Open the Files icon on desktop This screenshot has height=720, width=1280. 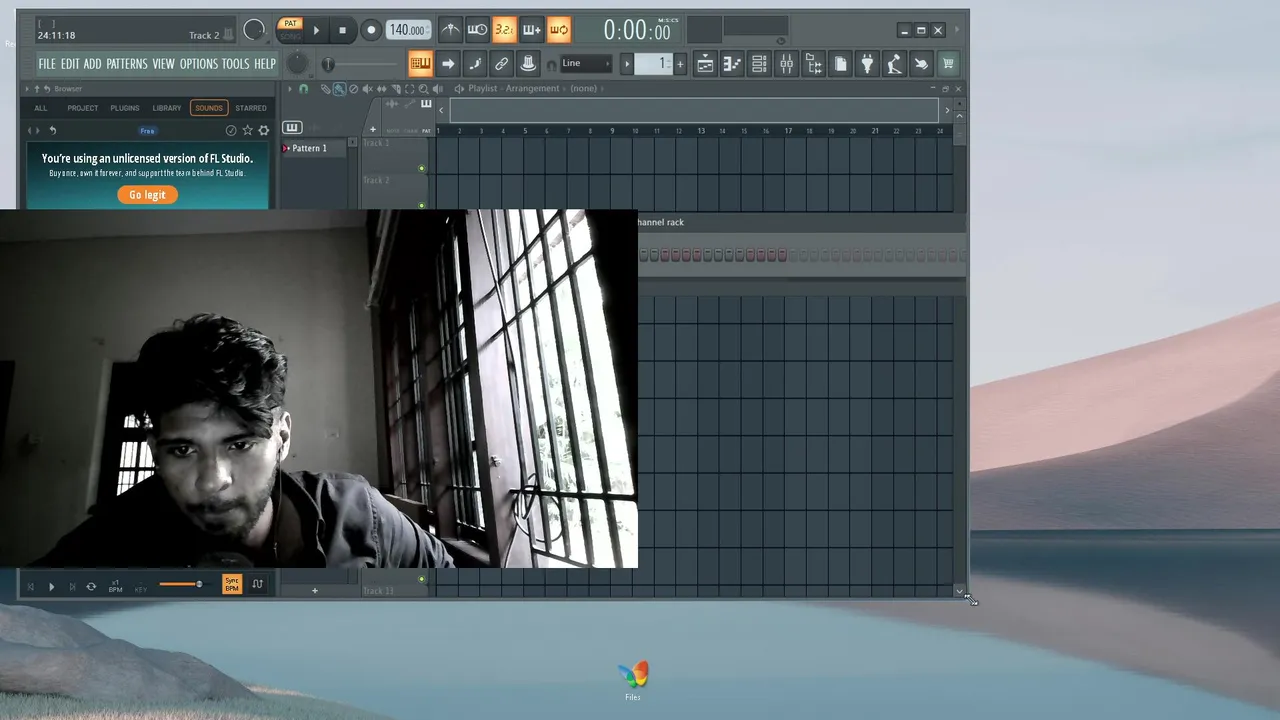click(633, 679)
